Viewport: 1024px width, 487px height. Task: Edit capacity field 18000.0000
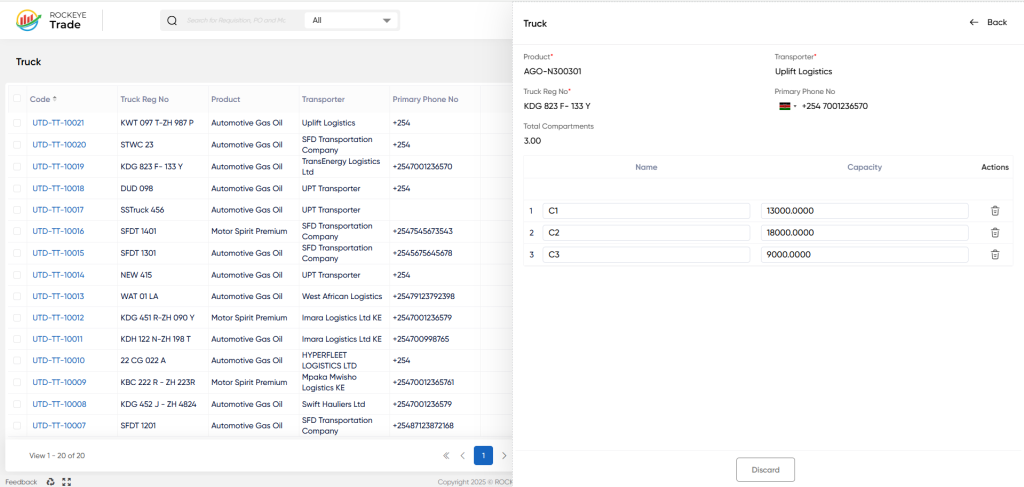pyautogui.click(x=865, y=232)
